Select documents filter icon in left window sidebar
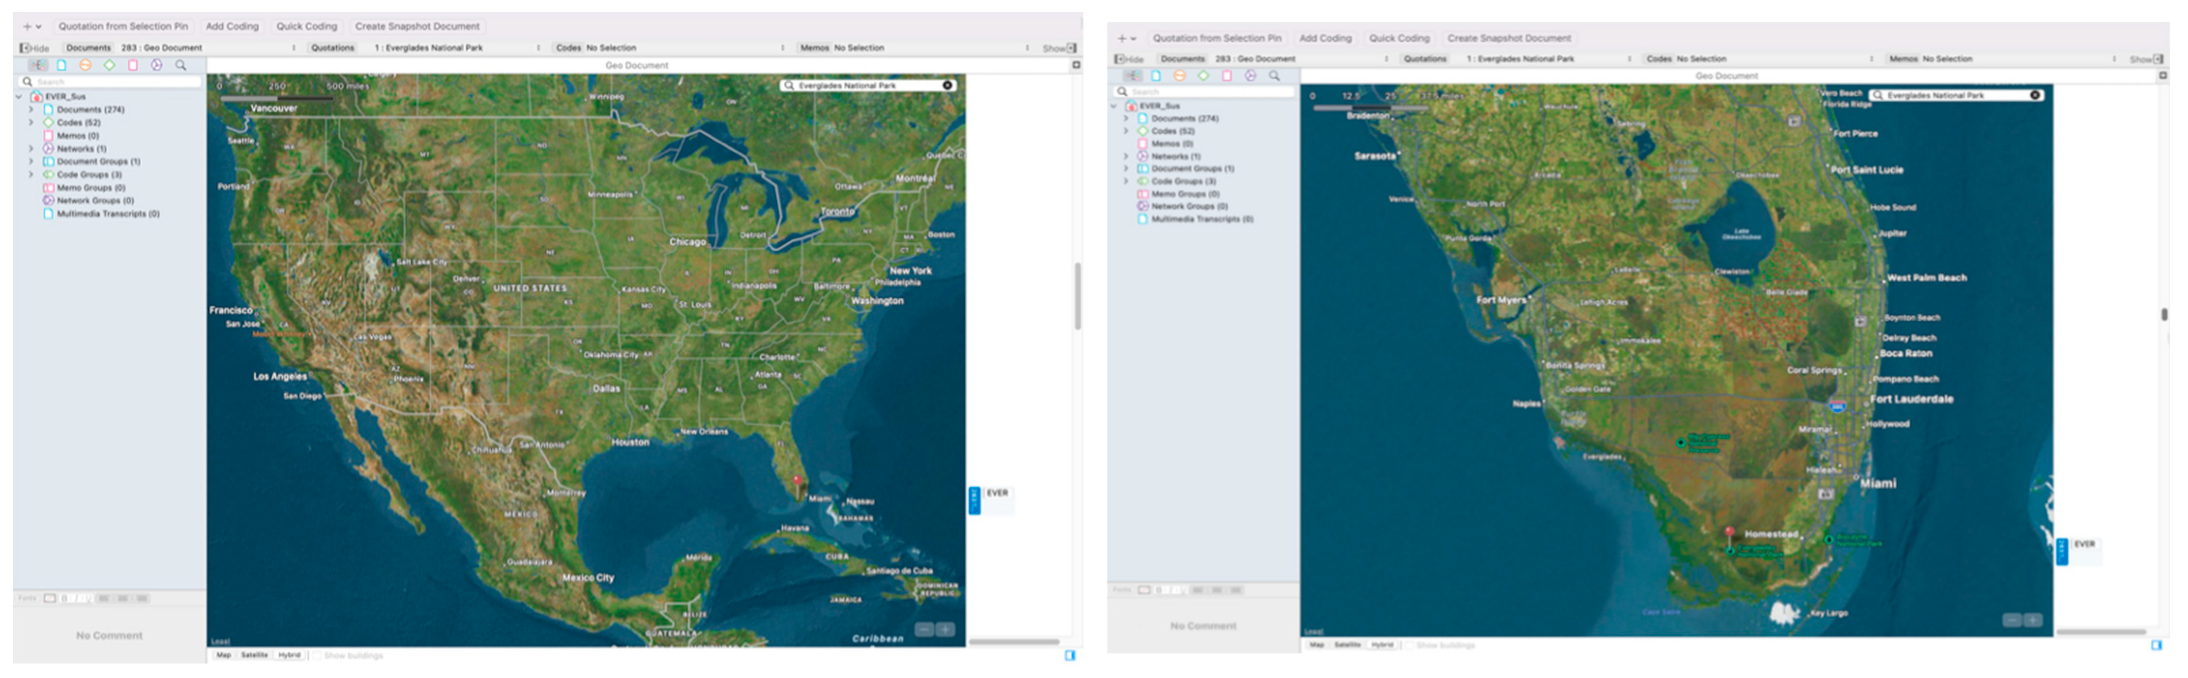Screen dimensions: 2188x678 pyautogui.click(x=61, y=65)
